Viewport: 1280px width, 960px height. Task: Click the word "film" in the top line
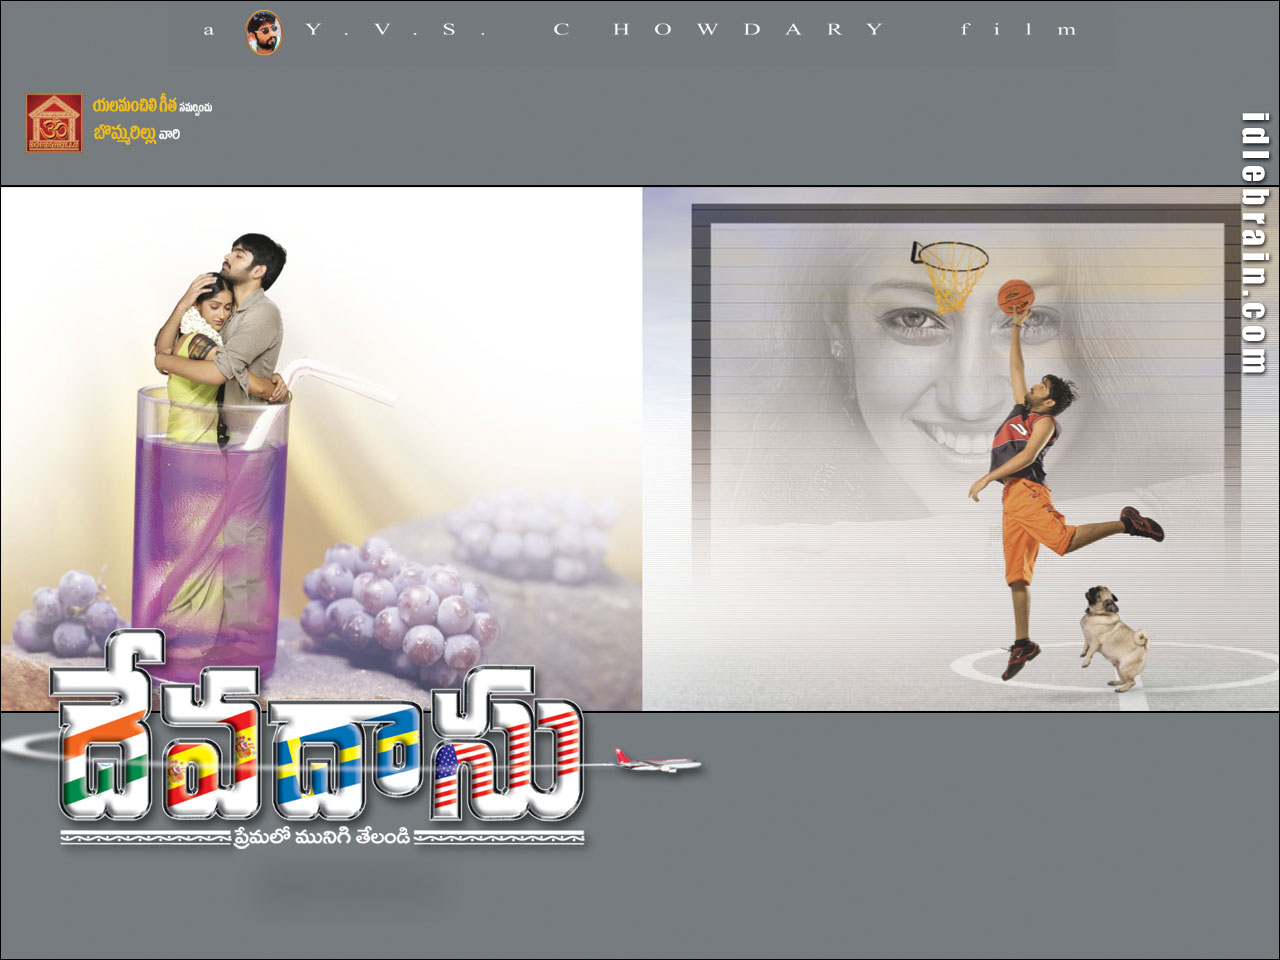(1017, 29)
